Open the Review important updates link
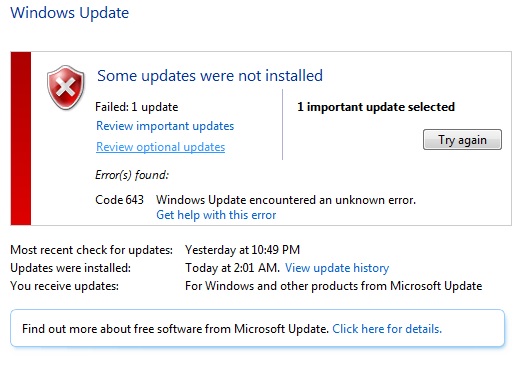The width and height of the screenshot is (528, 377). pos(165,126)
